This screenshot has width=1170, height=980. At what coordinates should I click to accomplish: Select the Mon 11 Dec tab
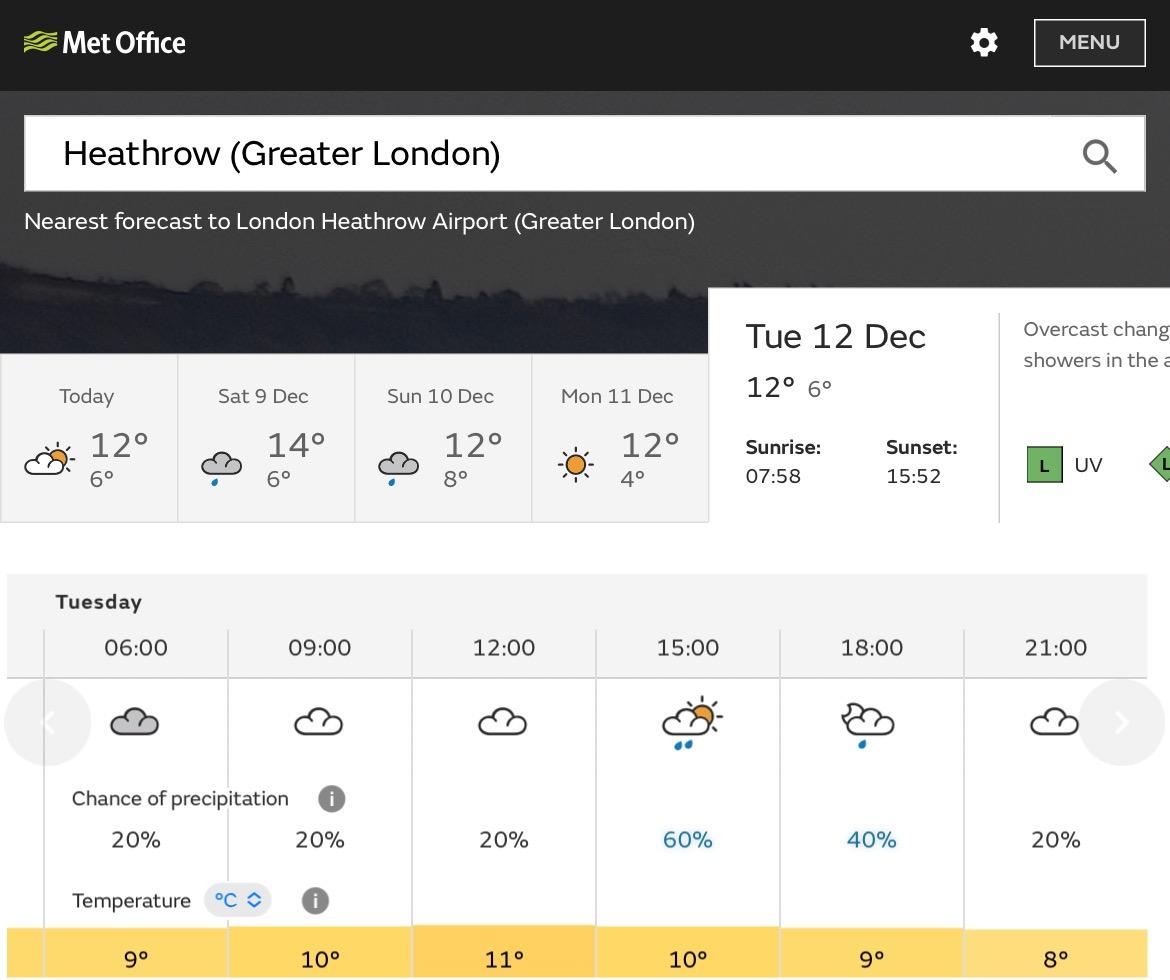(x=620, y=438)
